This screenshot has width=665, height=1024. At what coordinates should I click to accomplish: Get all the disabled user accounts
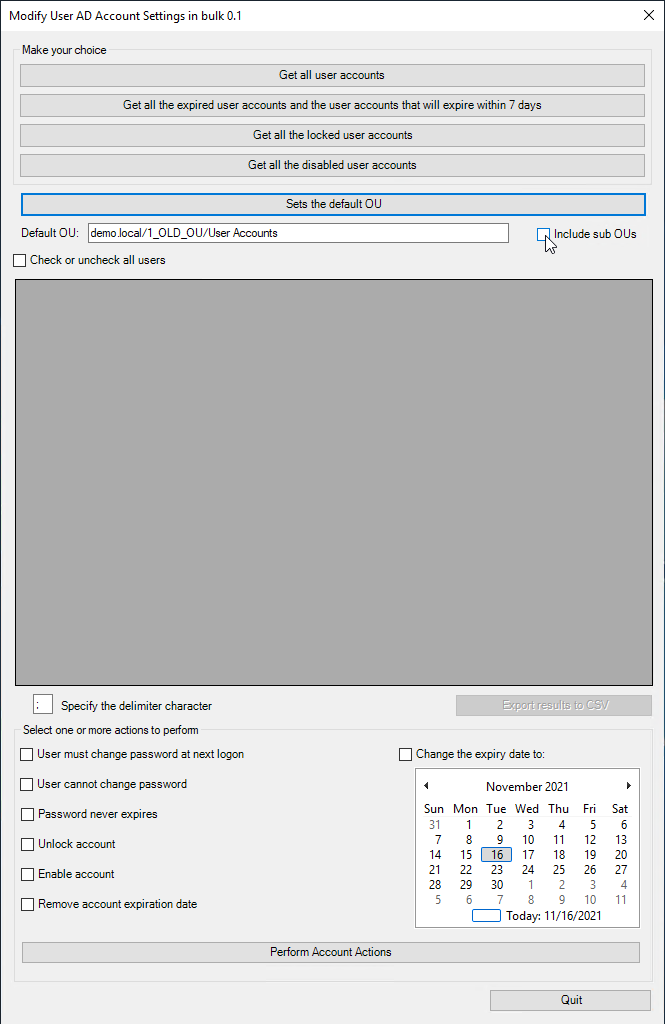click(332, 165)
